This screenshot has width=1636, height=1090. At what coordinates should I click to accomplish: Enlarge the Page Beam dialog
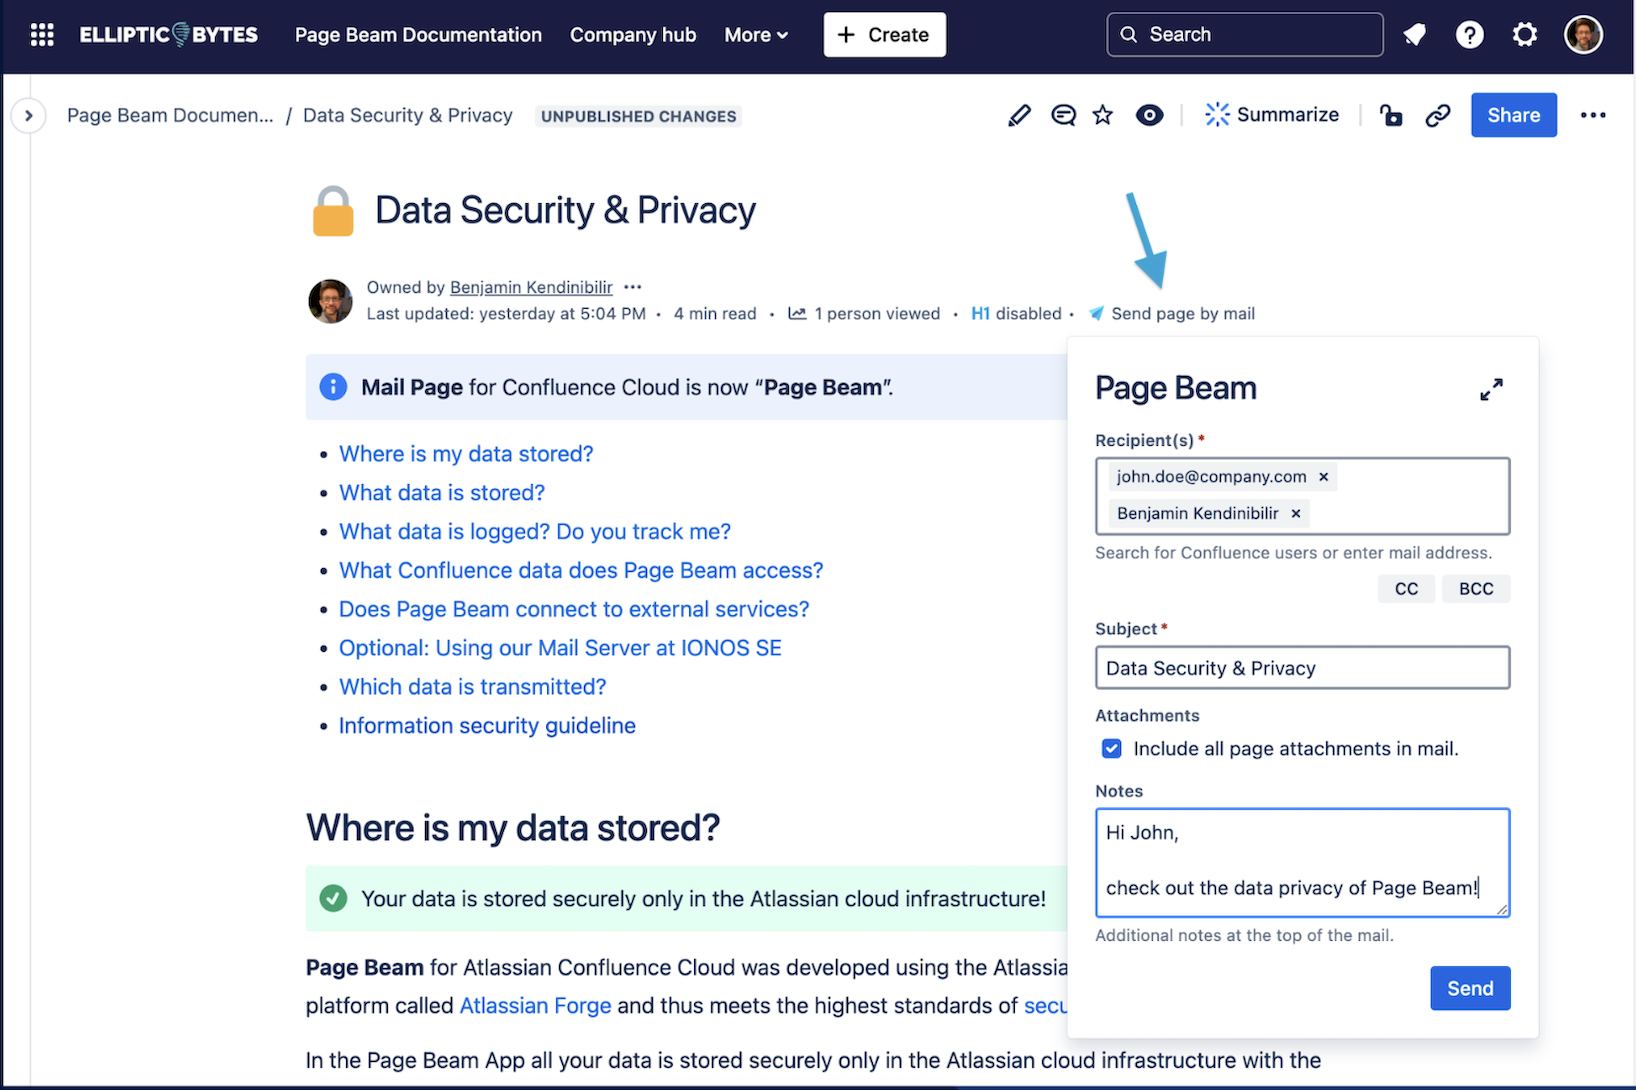coord(1491,390)
